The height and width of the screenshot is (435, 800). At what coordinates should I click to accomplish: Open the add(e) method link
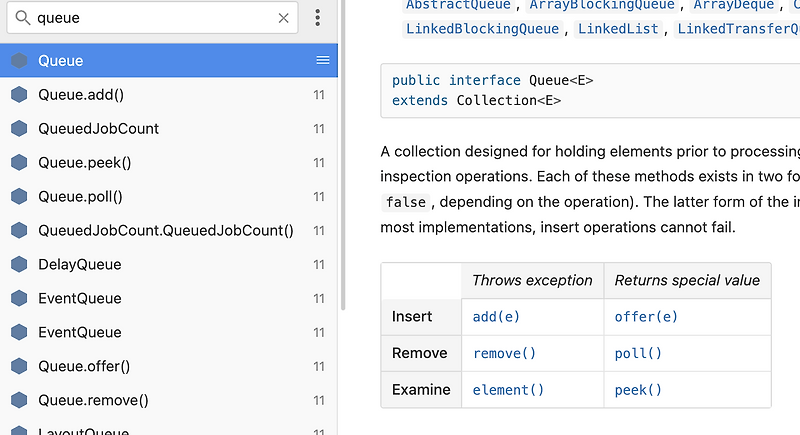496,317
